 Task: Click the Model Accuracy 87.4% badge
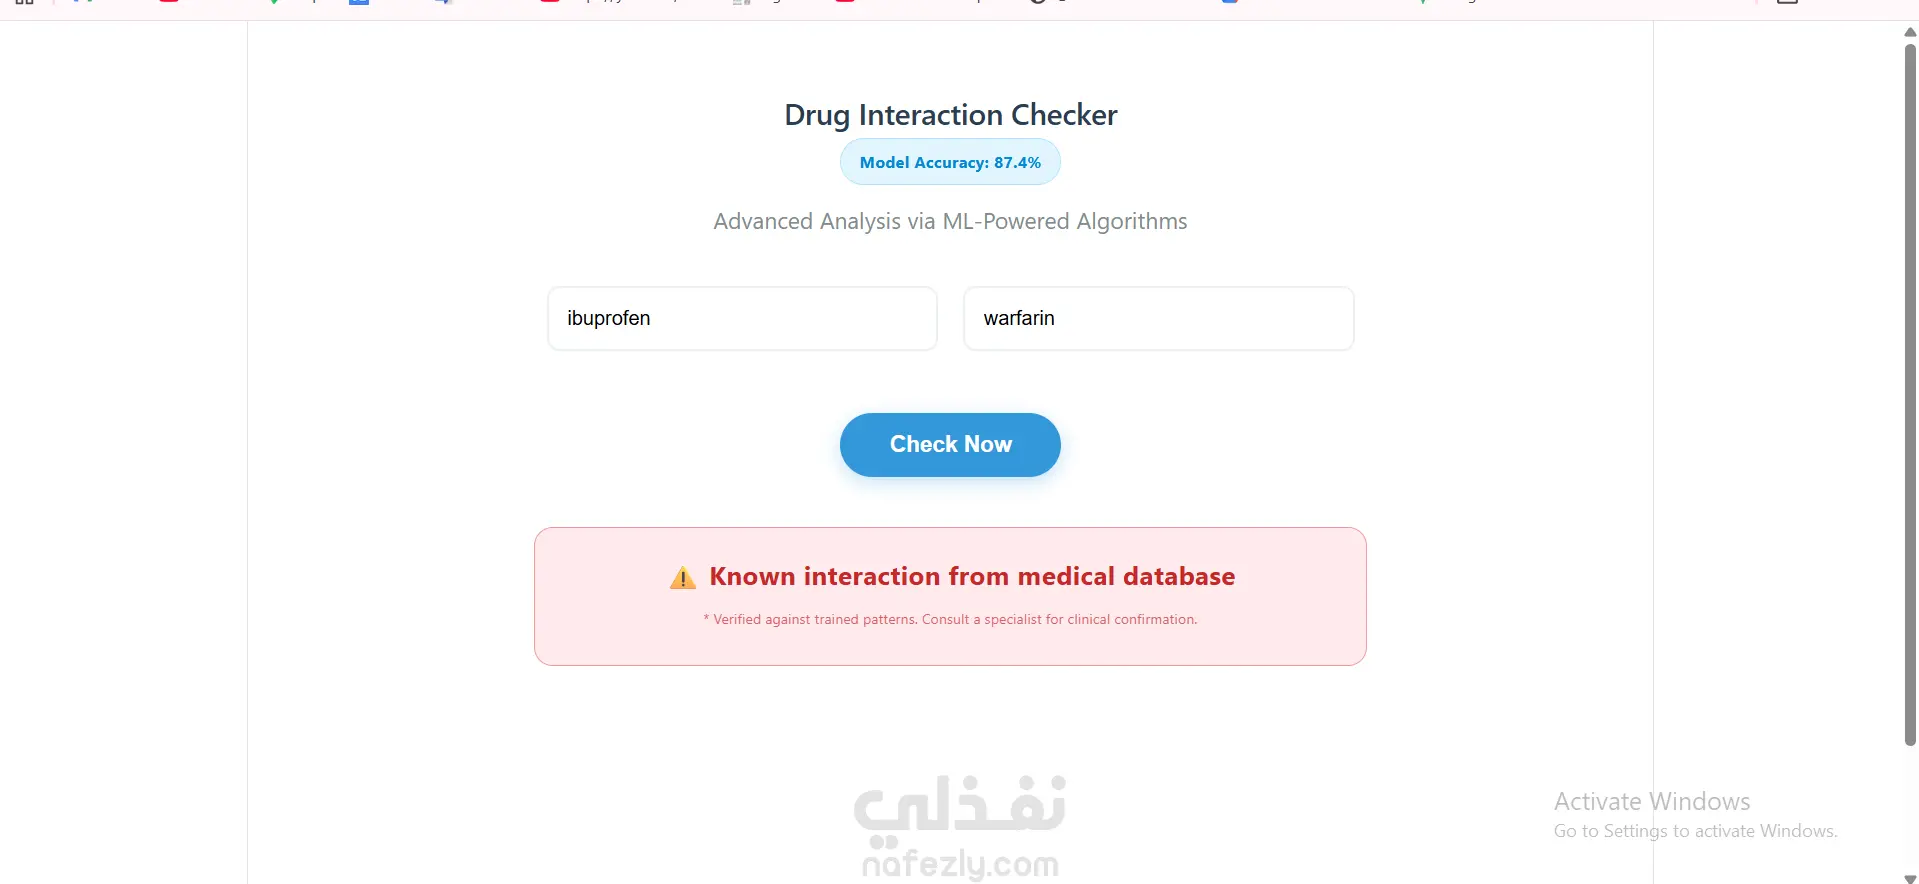950,162
